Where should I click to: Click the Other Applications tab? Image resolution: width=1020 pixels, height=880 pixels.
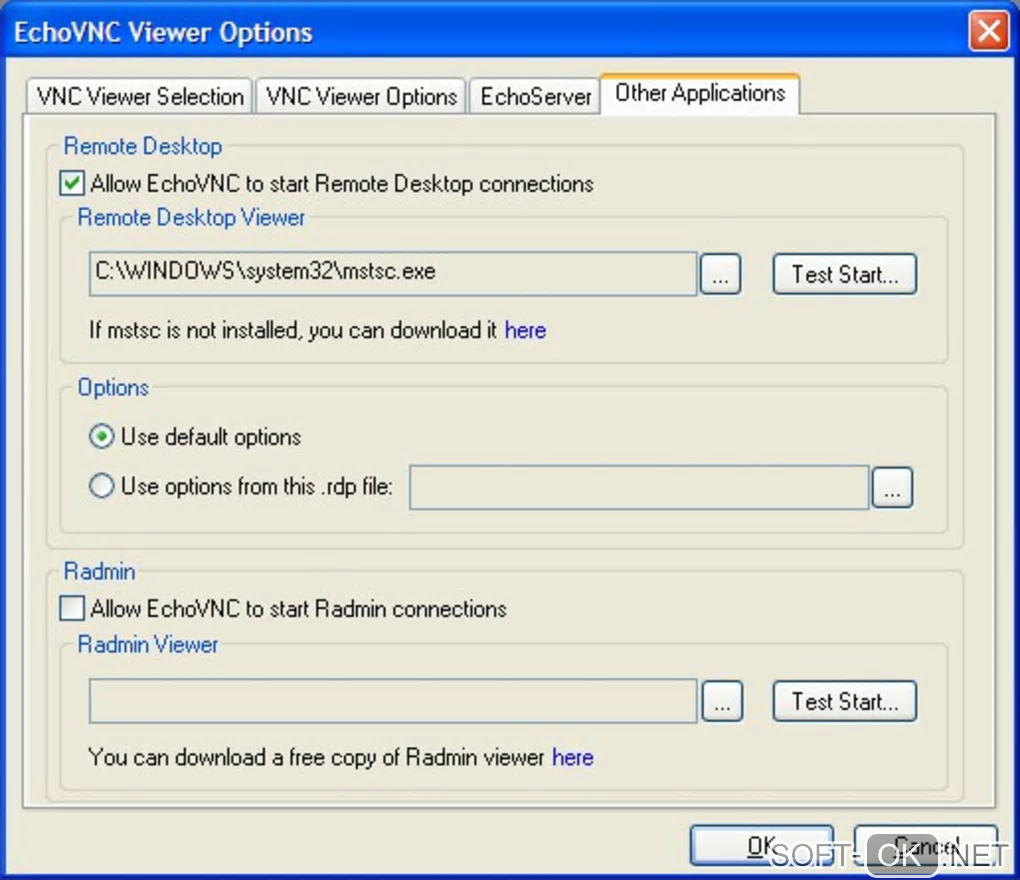coord(700,94)
